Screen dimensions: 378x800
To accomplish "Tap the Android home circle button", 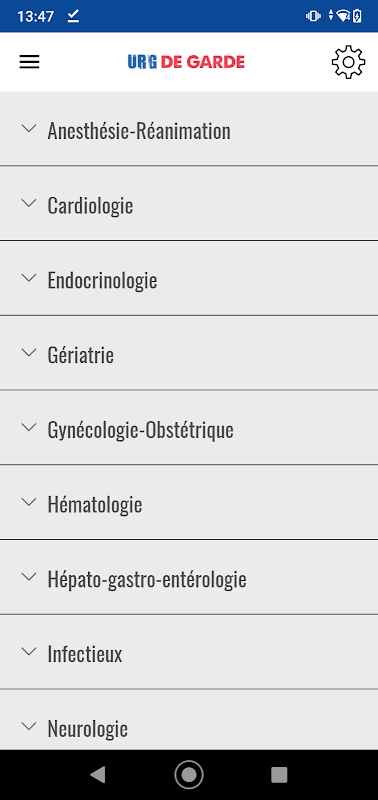I will click(189, 774).
